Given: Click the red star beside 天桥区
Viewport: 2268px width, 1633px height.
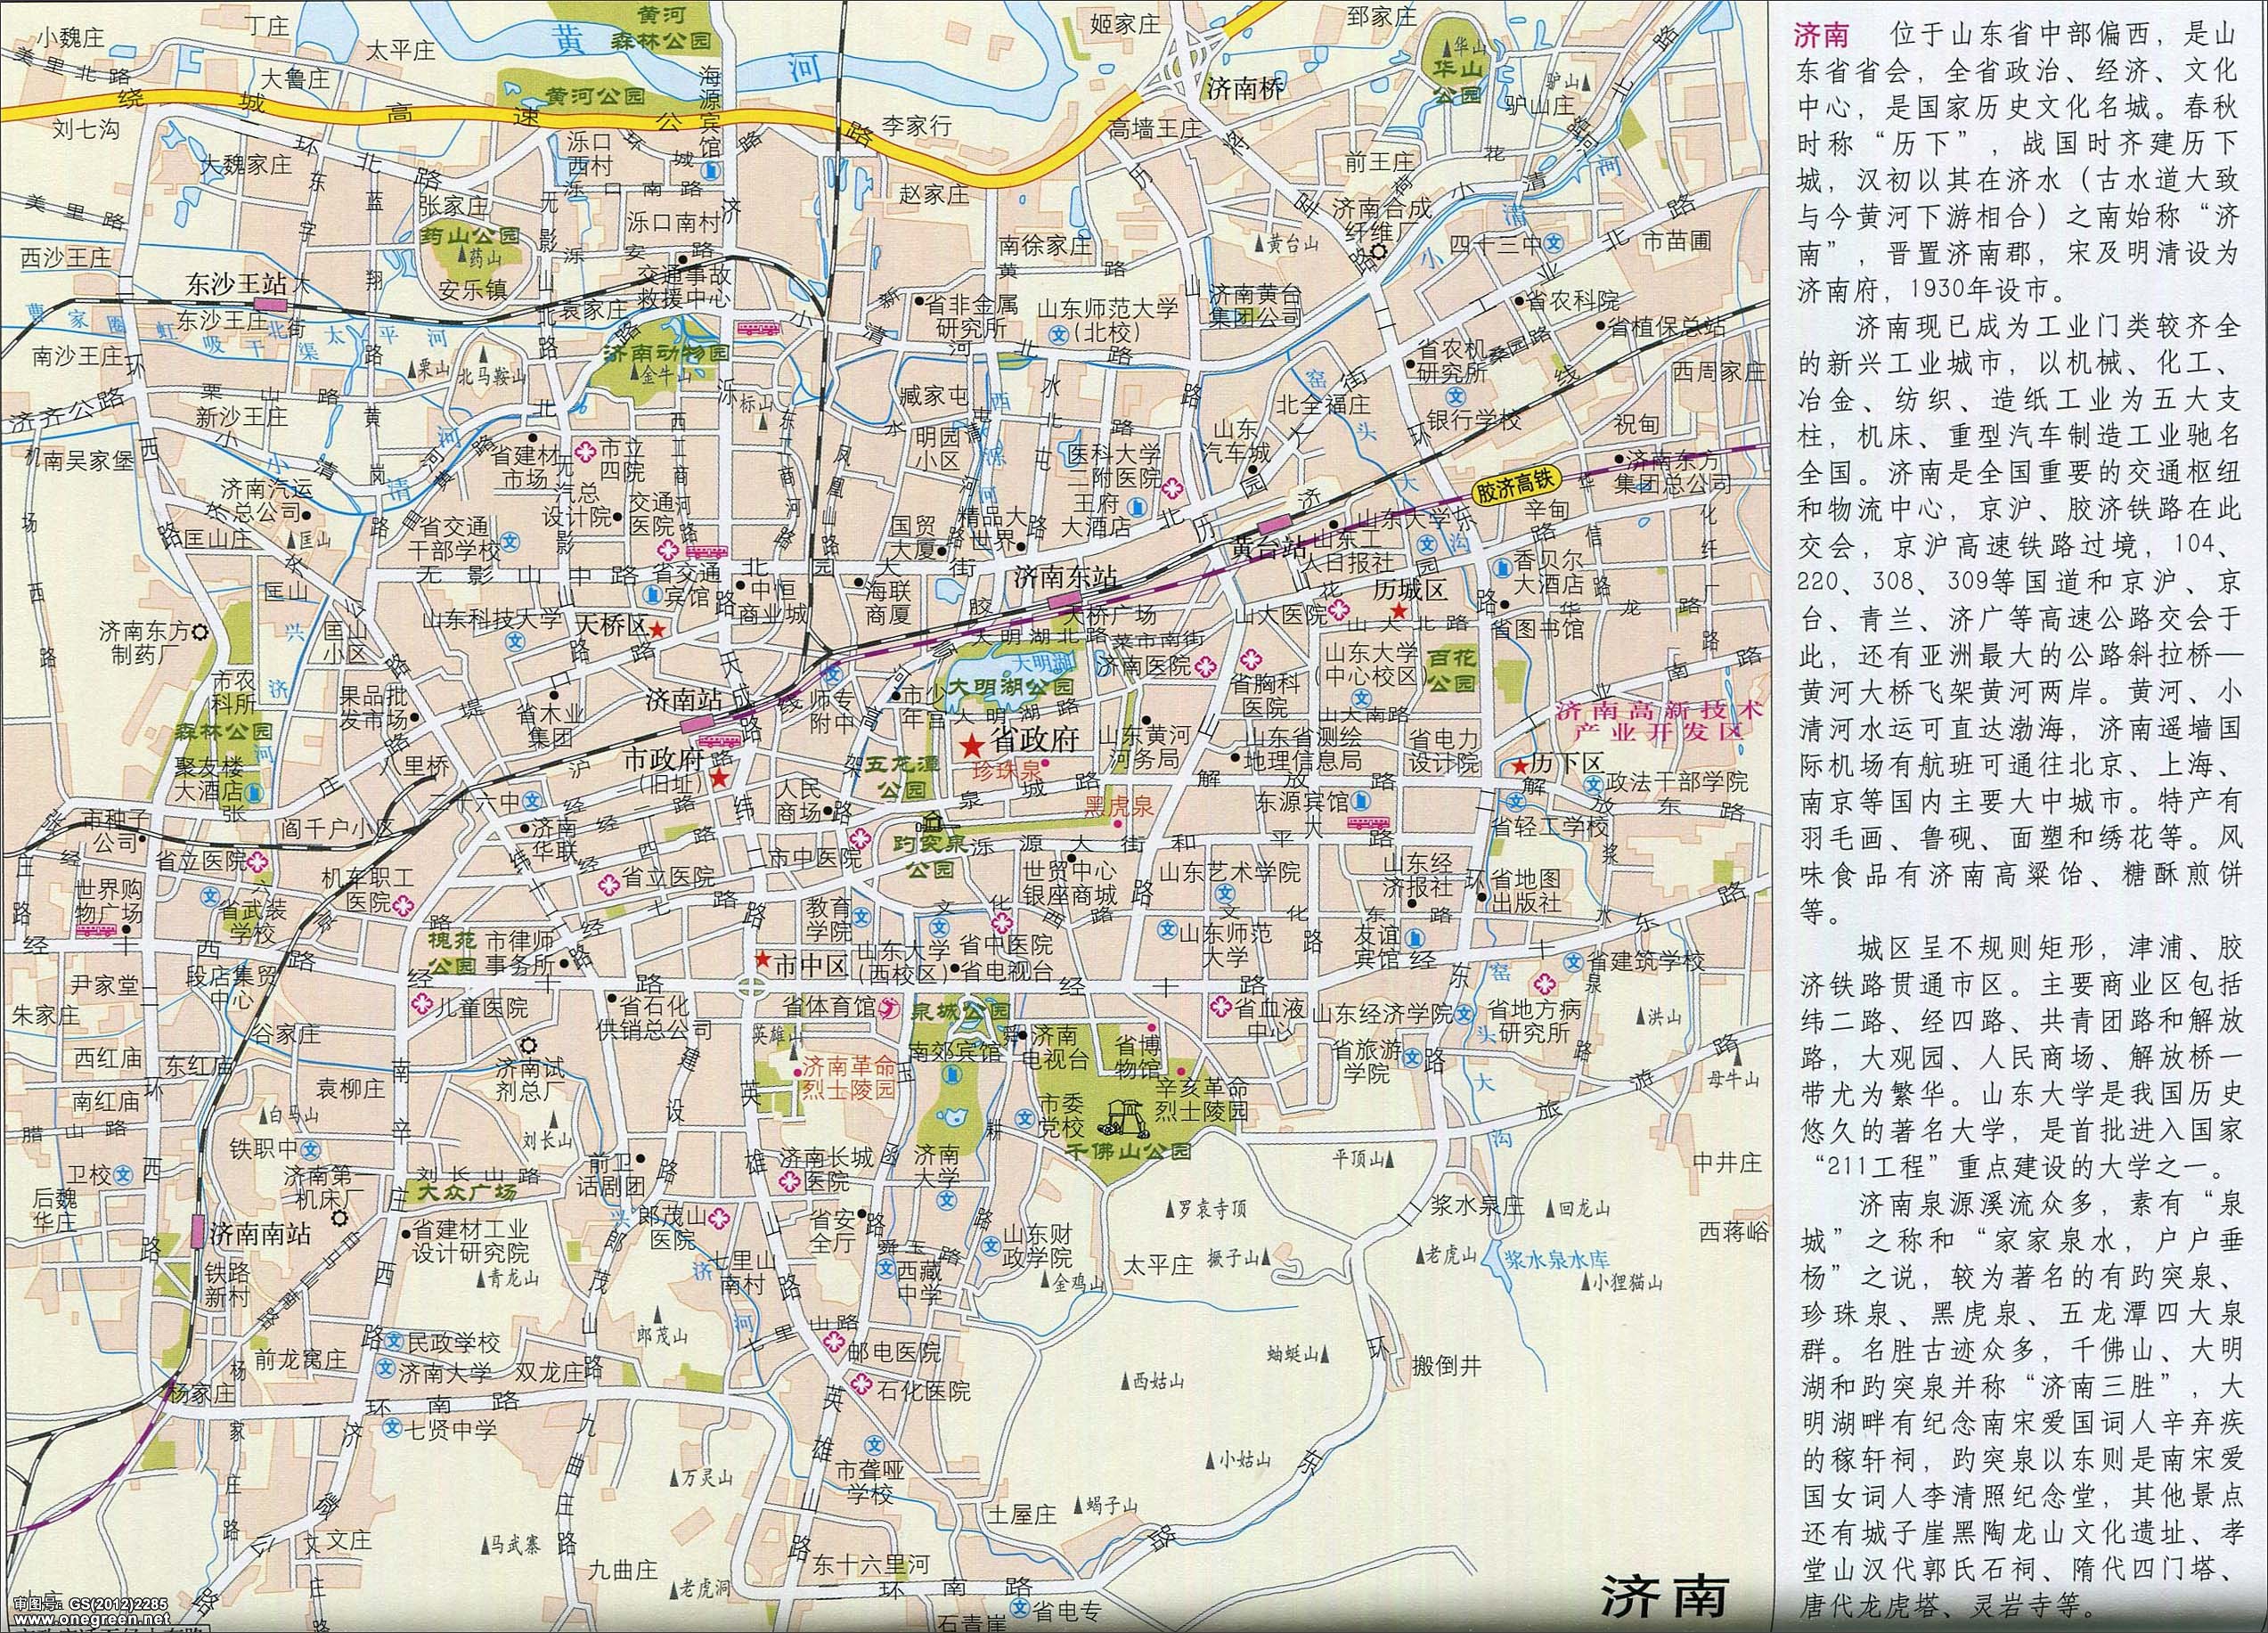Looking at the screenshot, I should coord(657,629).
